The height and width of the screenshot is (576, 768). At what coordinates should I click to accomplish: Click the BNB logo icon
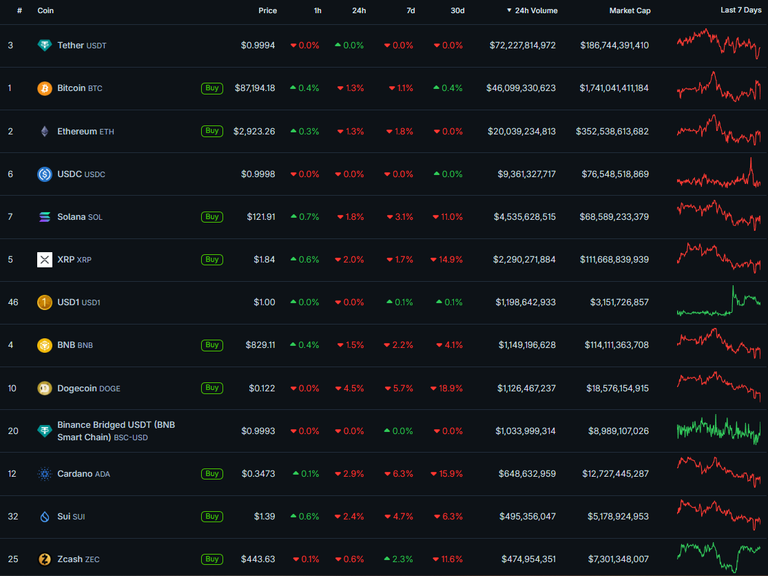(x=45, y=345)
